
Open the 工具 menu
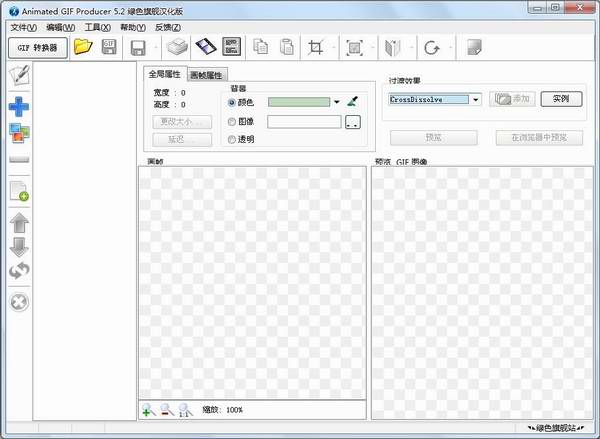98,28
